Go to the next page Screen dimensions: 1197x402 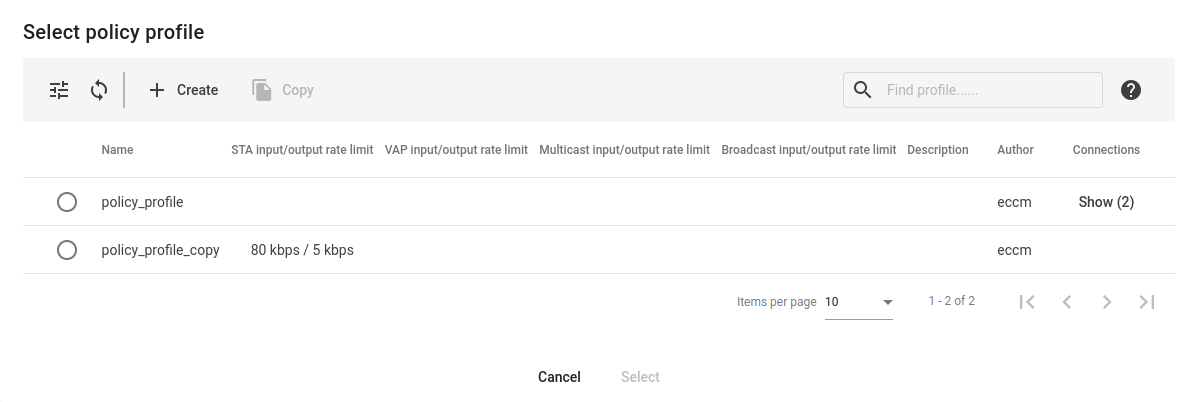(x=1107, y=302)
